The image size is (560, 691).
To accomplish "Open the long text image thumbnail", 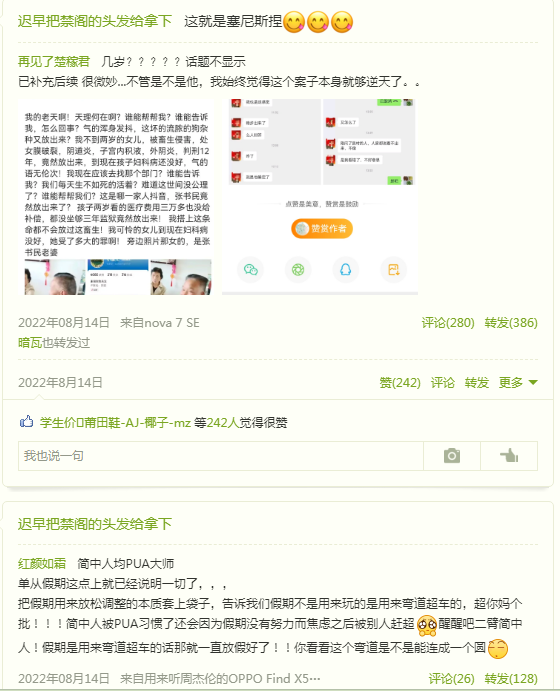I will click(x=118, y=197).
